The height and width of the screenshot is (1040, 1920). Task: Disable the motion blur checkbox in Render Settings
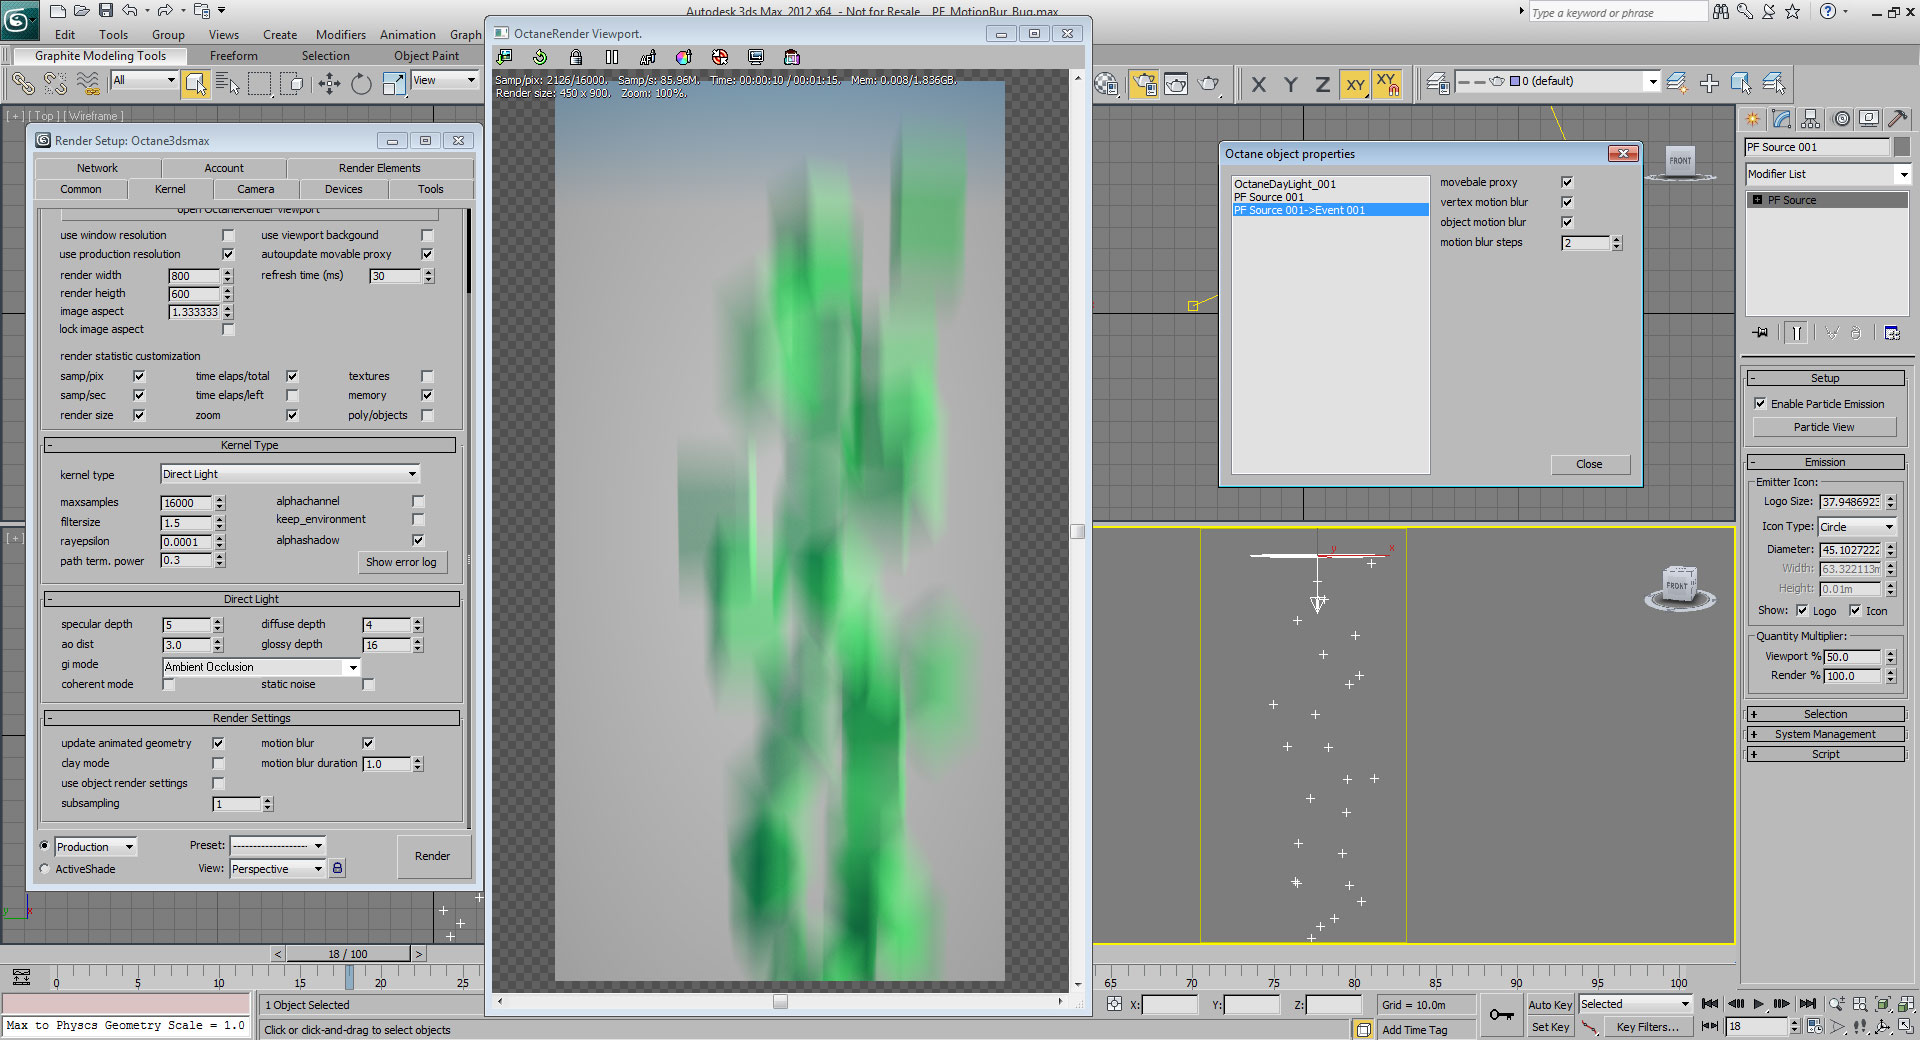coord(368,743)
